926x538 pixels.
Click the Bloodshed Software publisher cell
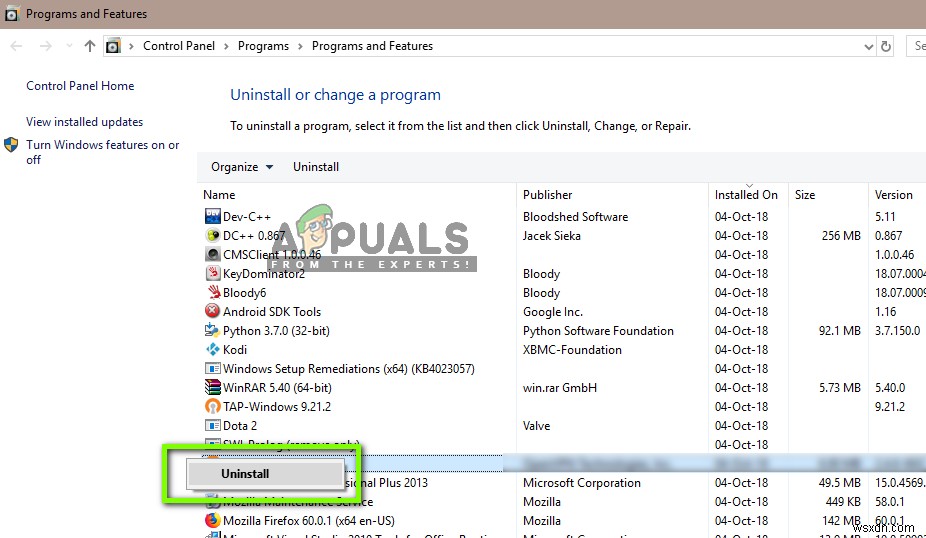point(575,217)
